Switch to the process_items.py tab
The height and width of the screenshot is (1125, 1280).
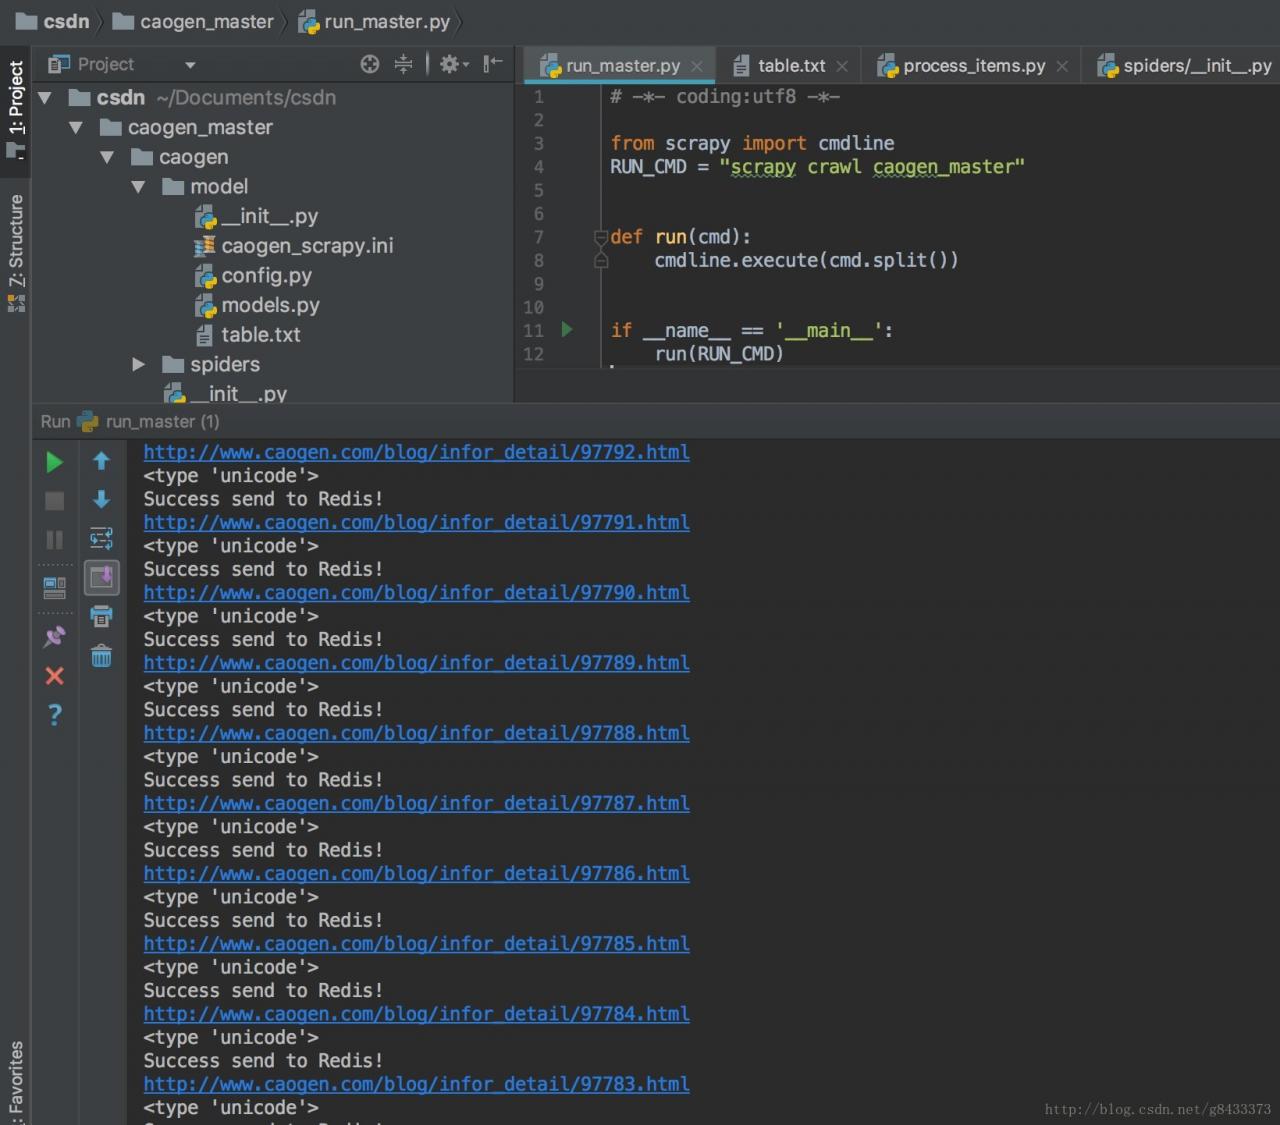point(974,66)
